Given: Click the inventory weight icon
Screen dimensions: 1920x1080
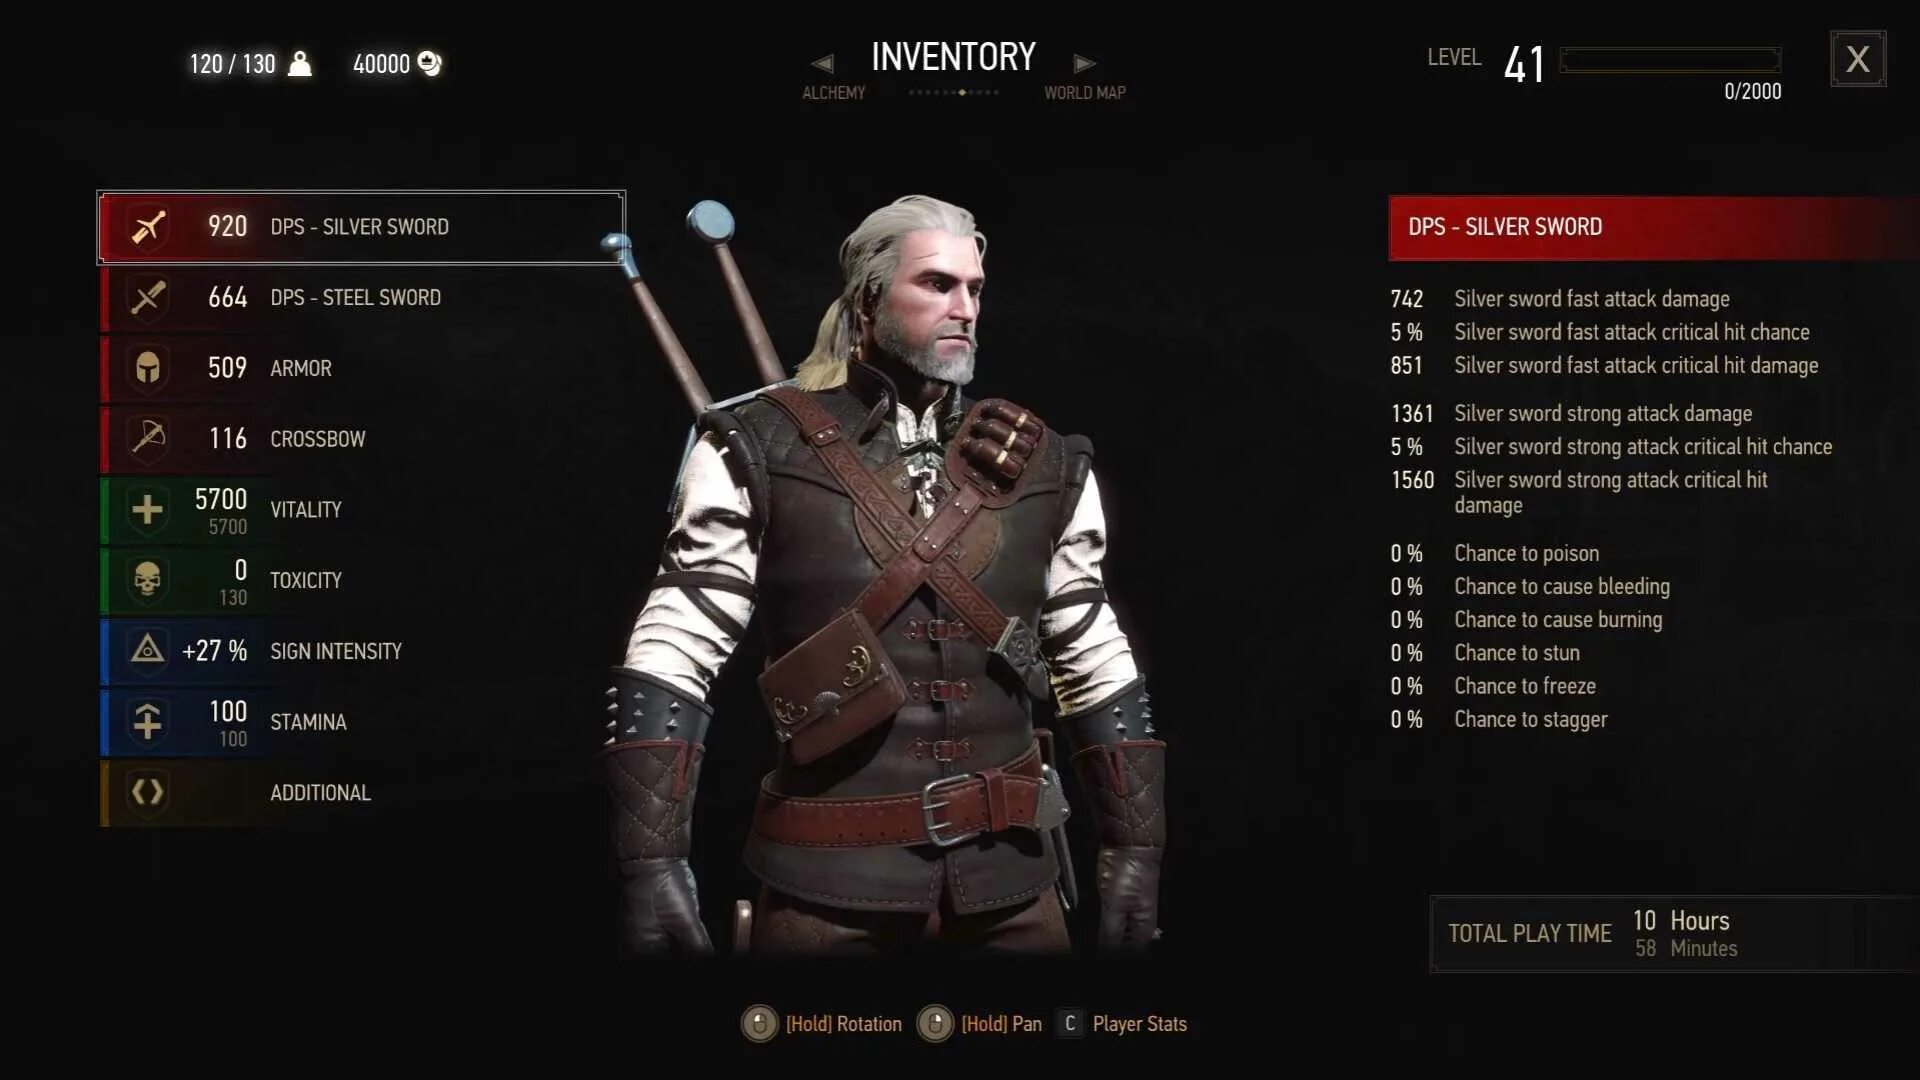Looking at the screenshot, I should click(300, 64).
